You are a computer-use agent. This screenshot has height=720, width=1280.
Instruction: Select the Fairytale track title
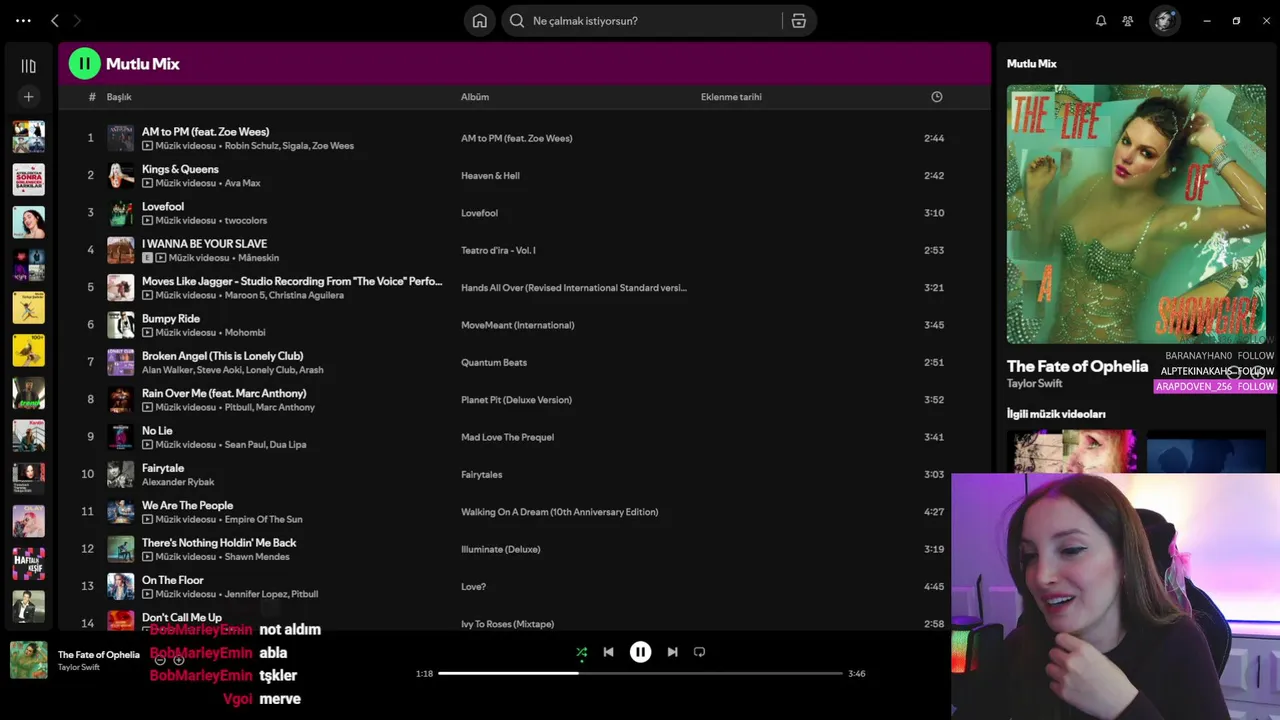point(163,468)
